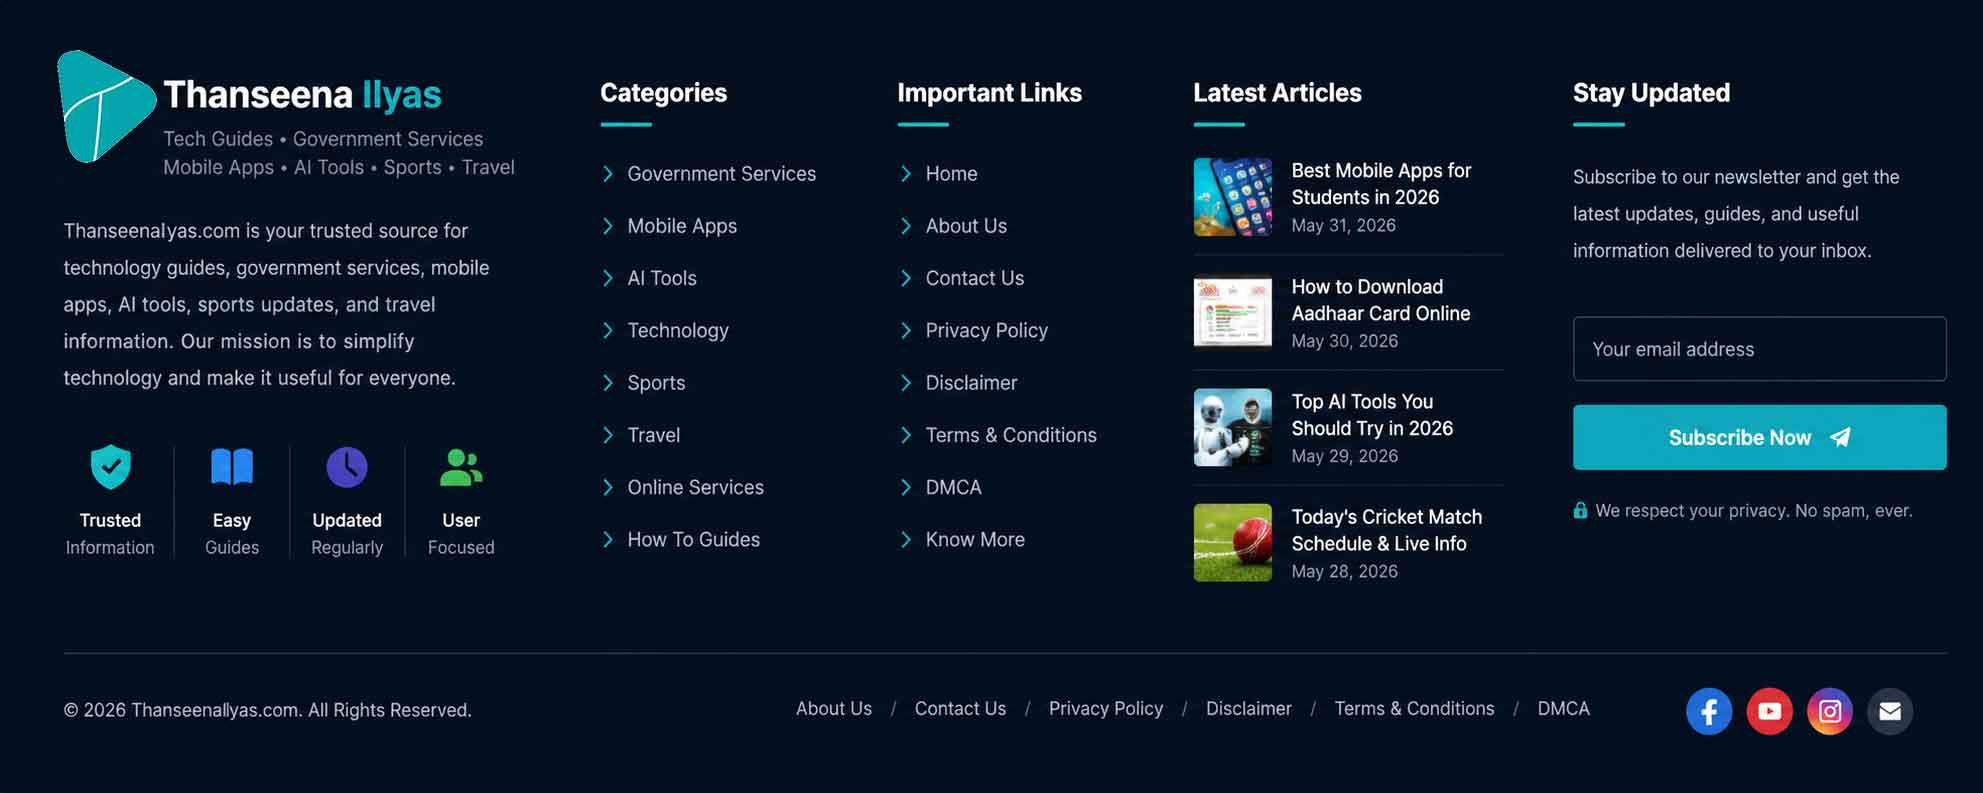Viewport: 1983px width, 793px height.
Task: Click the paper plane icon on Subscribe button
Action: pos(1840,437)
